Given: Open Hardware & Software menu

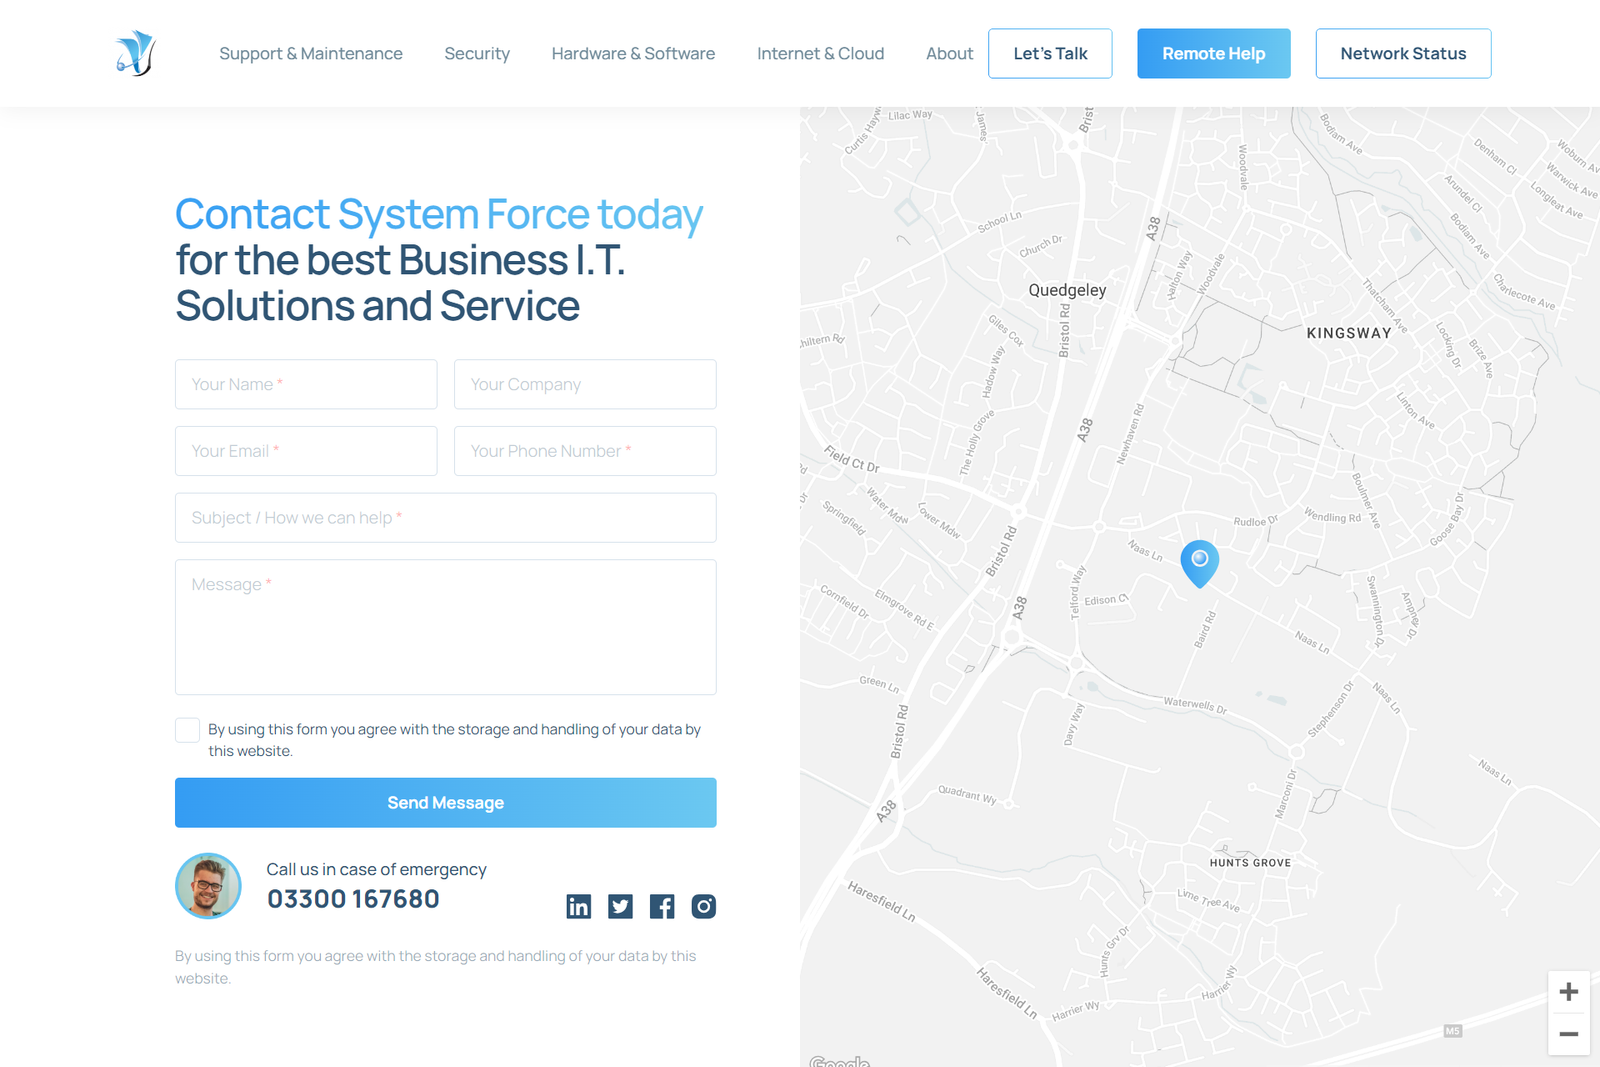Looking at the screenshot, I should [x=633, y=53].
